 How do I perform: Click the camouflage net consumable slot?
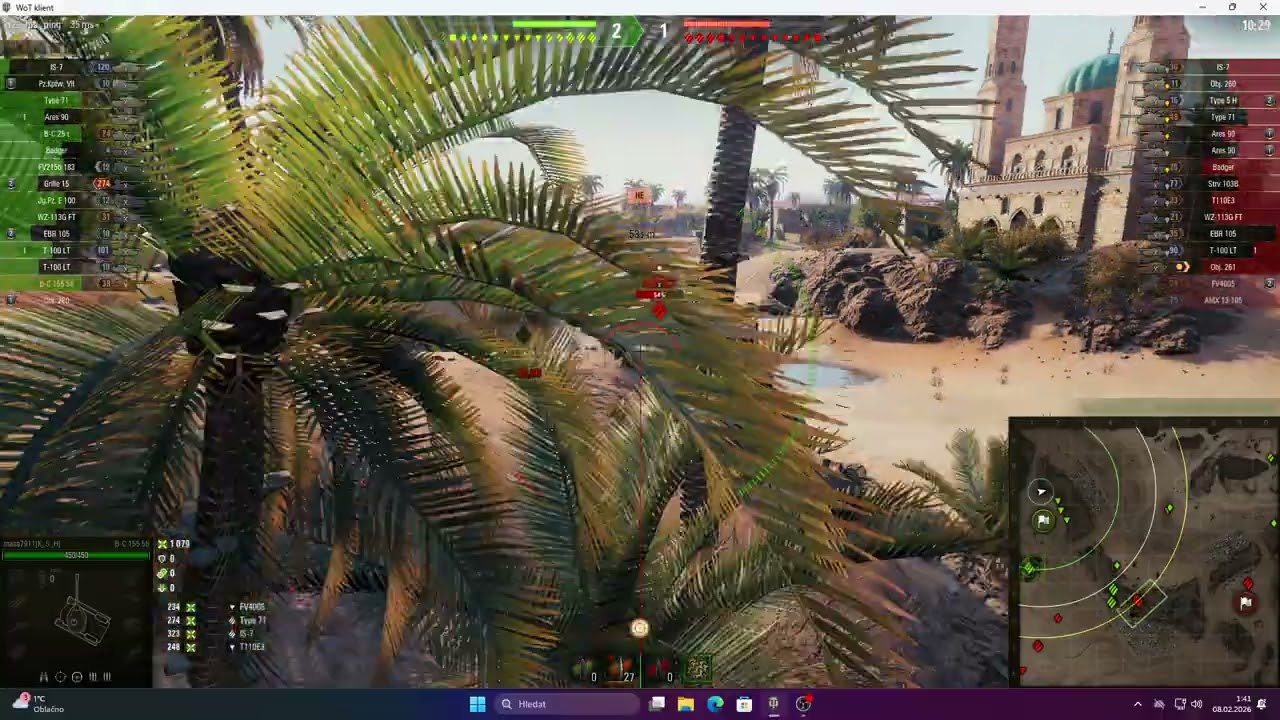(x=698, y=667)
